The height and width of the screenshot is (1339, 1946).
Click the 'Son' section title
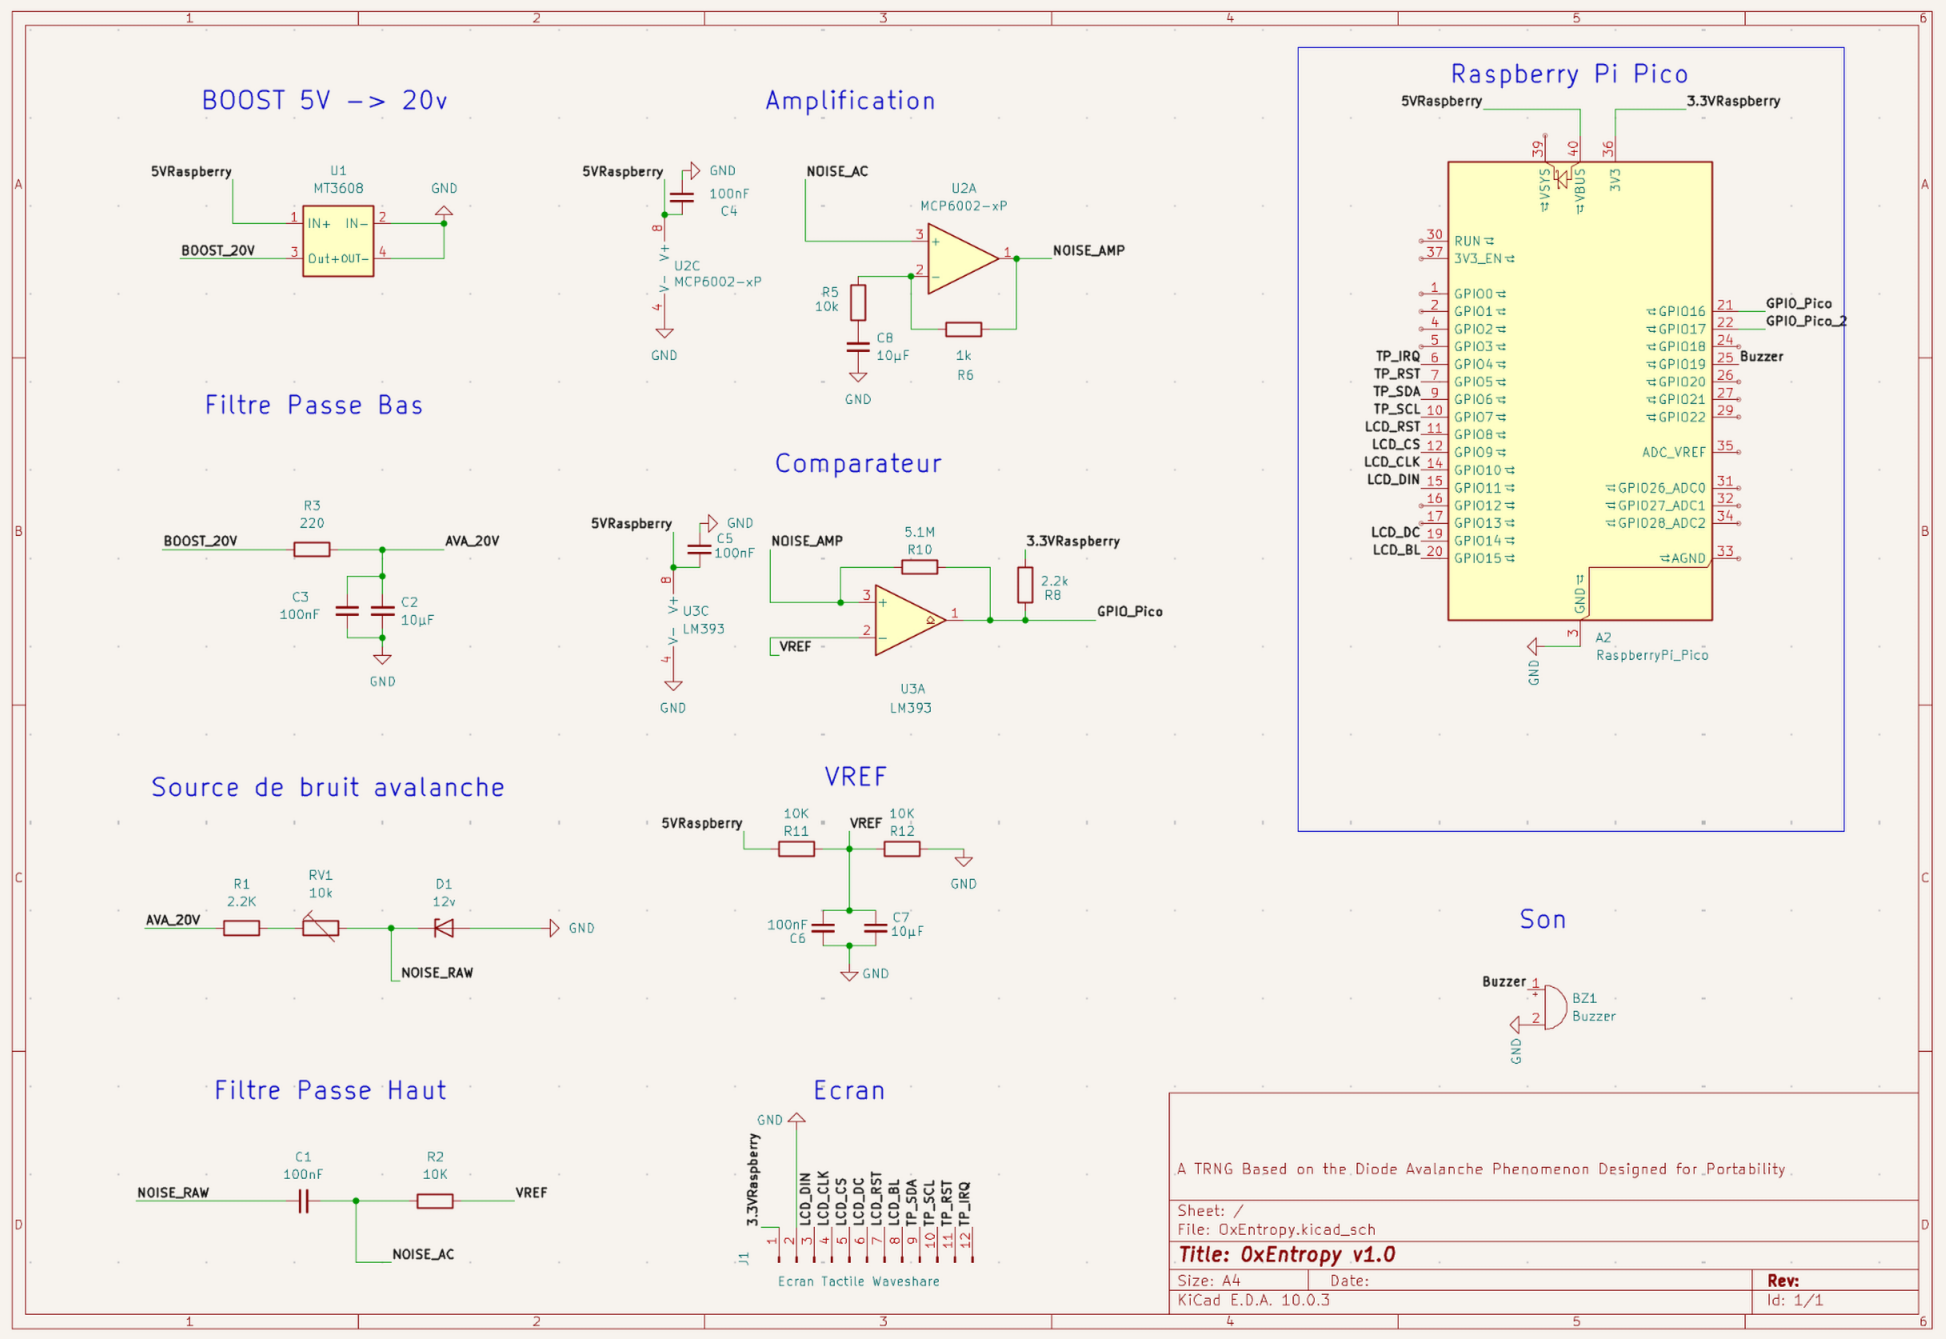1543,920
